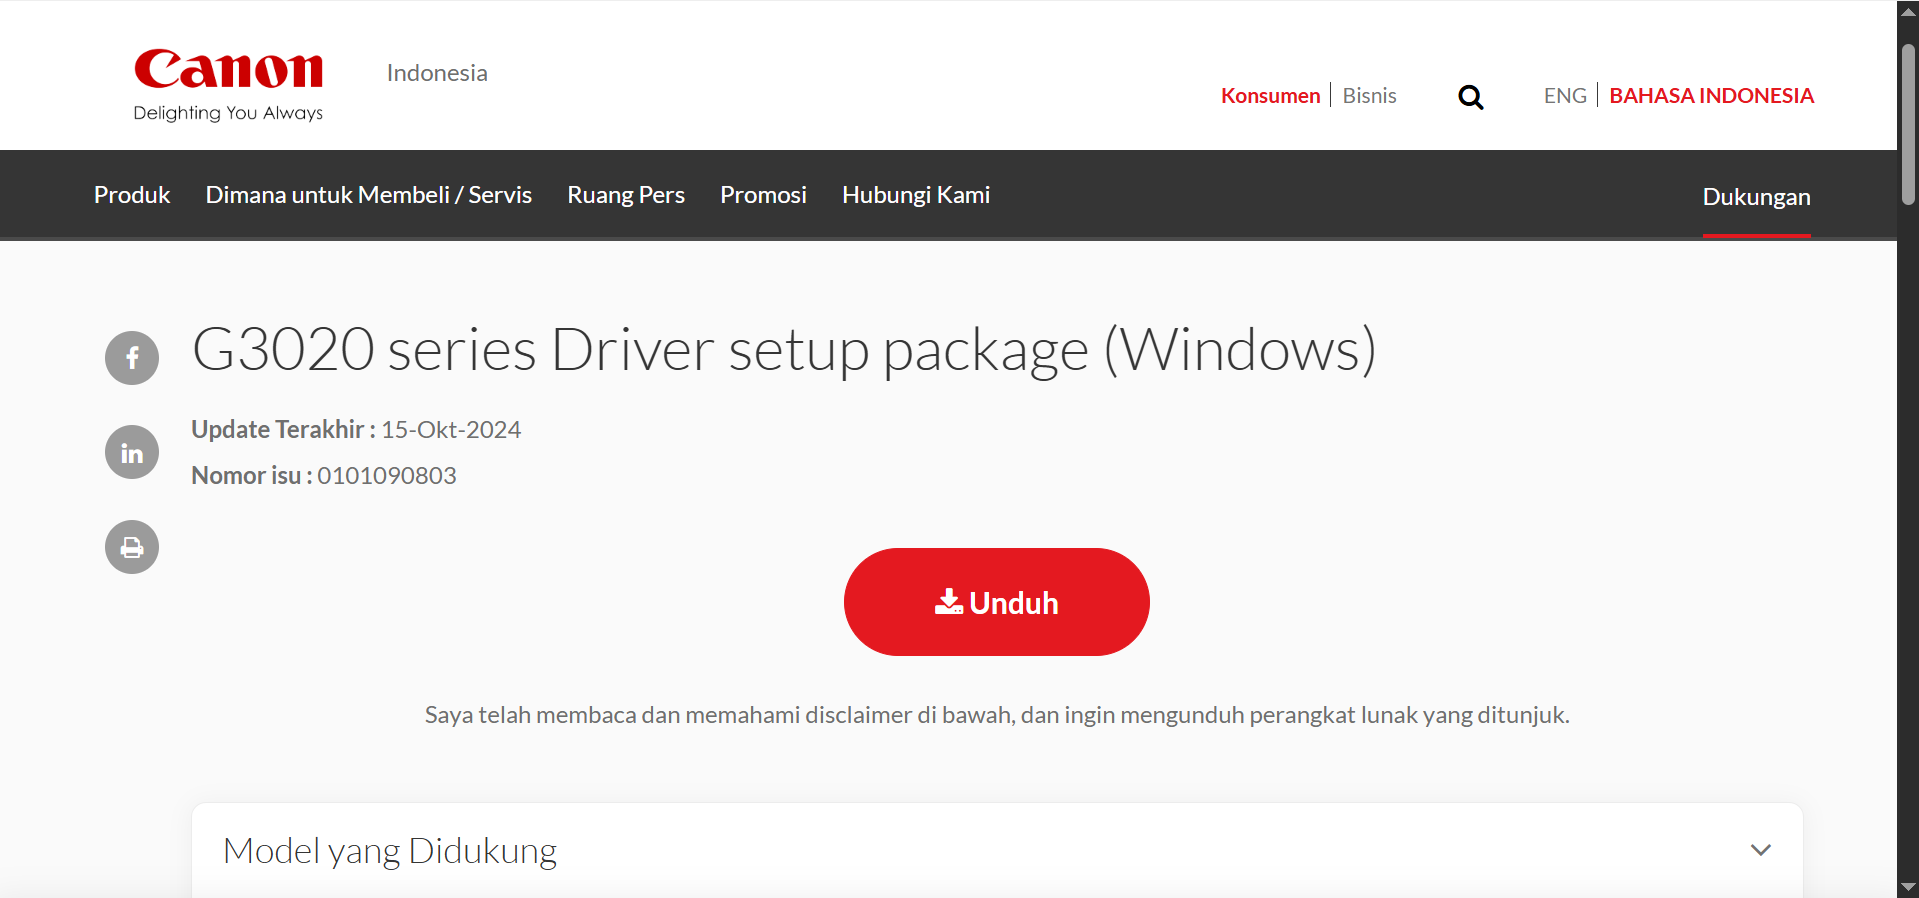Screen dimensions: 1919x898
Task: Open Hubungi Kami page
Action: [x=916, y=195]
